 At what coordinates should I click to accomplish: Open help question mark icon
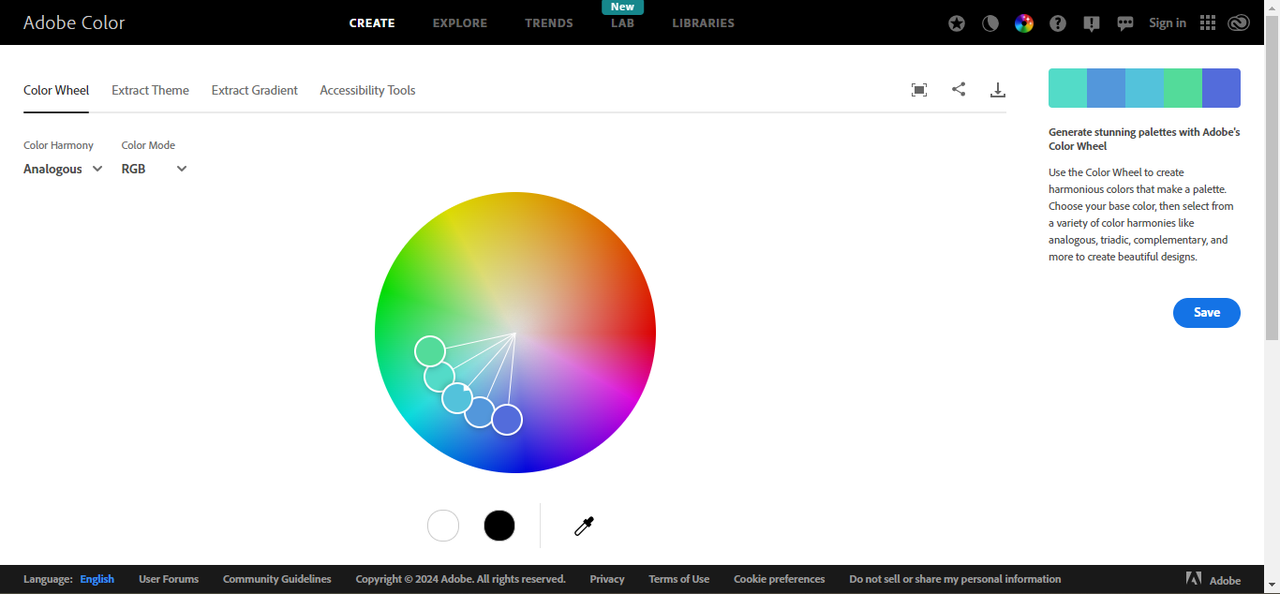(1058, 23)
